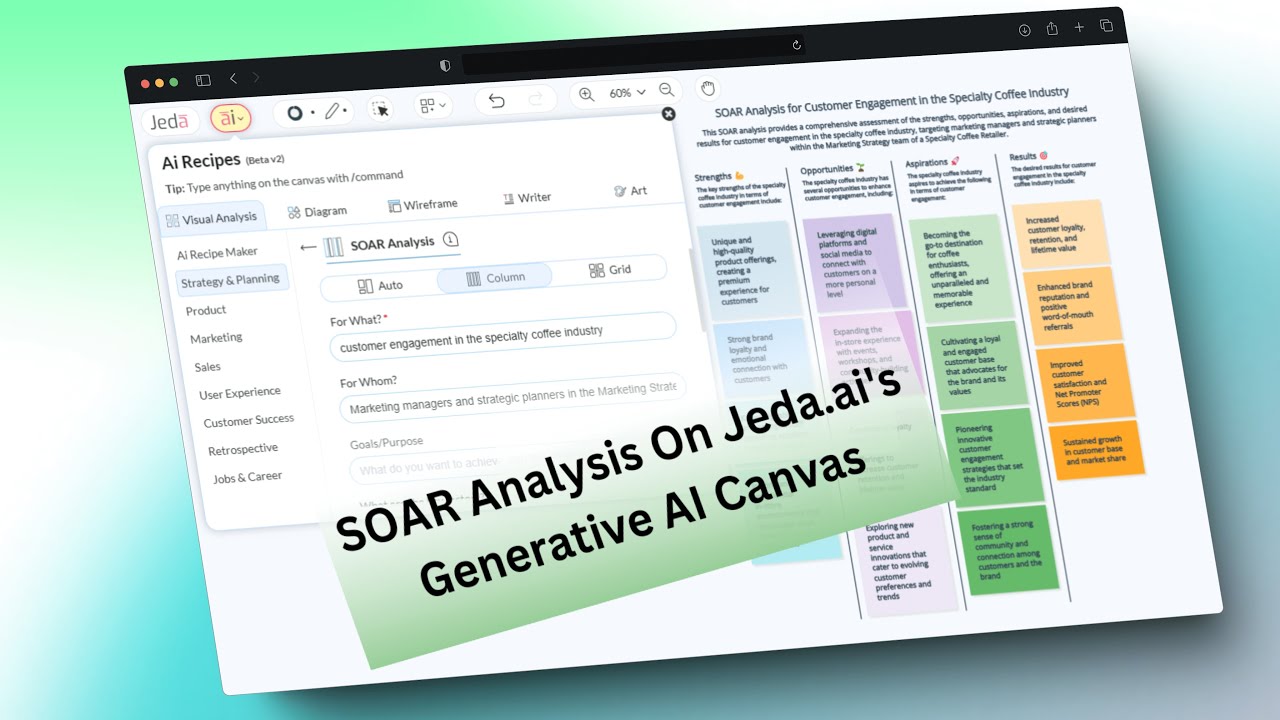Screen dimensions: 1280x720
Task: Select the 'Improved customer satisfaction' NPS note
Action: point(1084,381)
